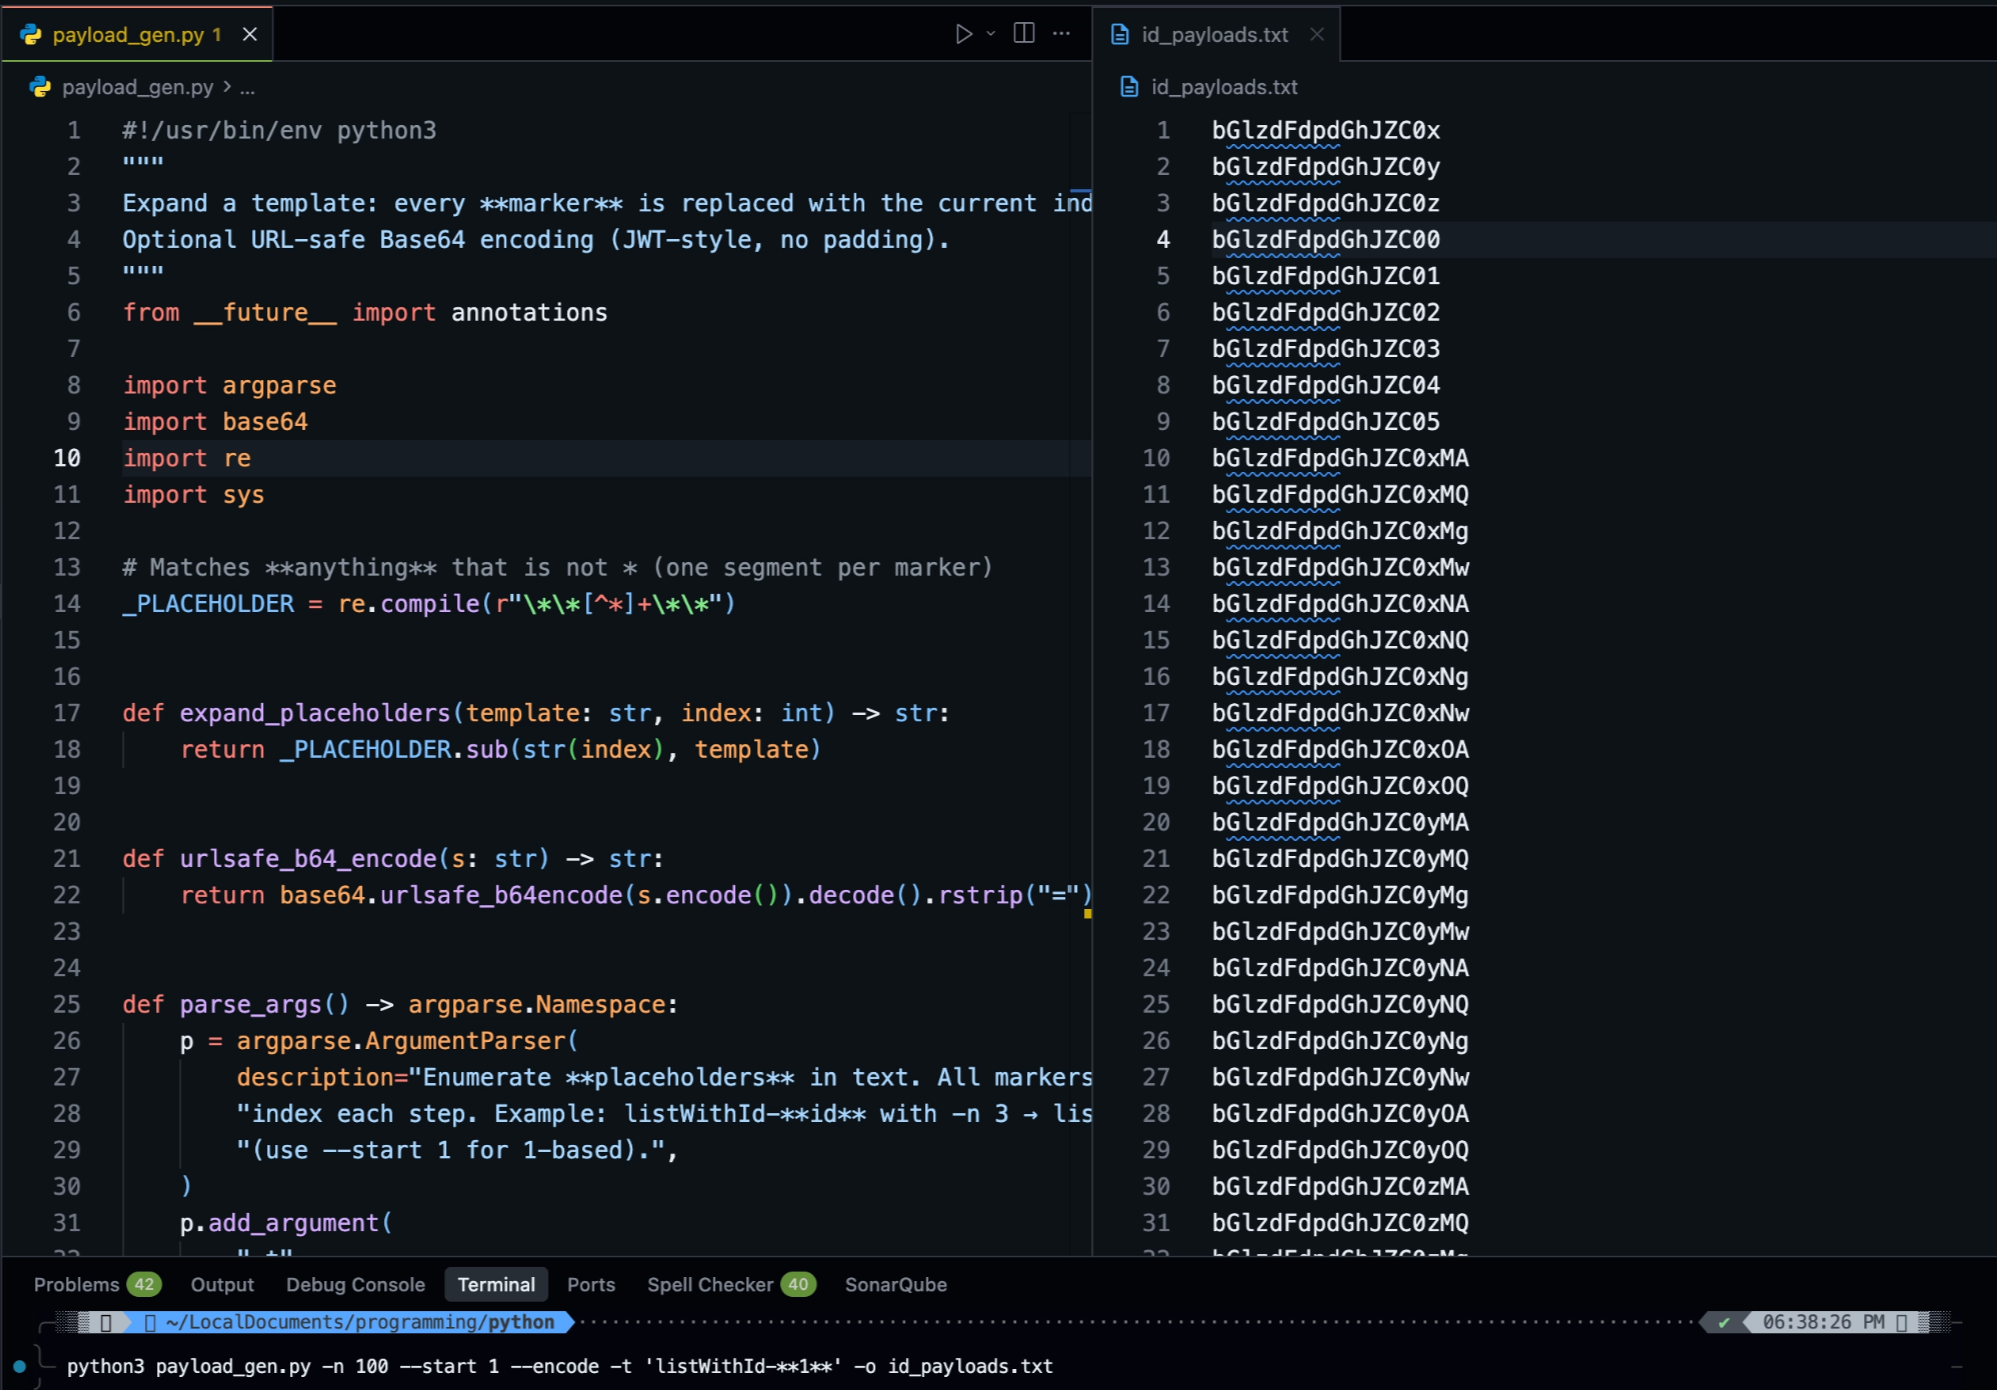Click the yellow warning marker in overview ruler

coord(1087,913)
